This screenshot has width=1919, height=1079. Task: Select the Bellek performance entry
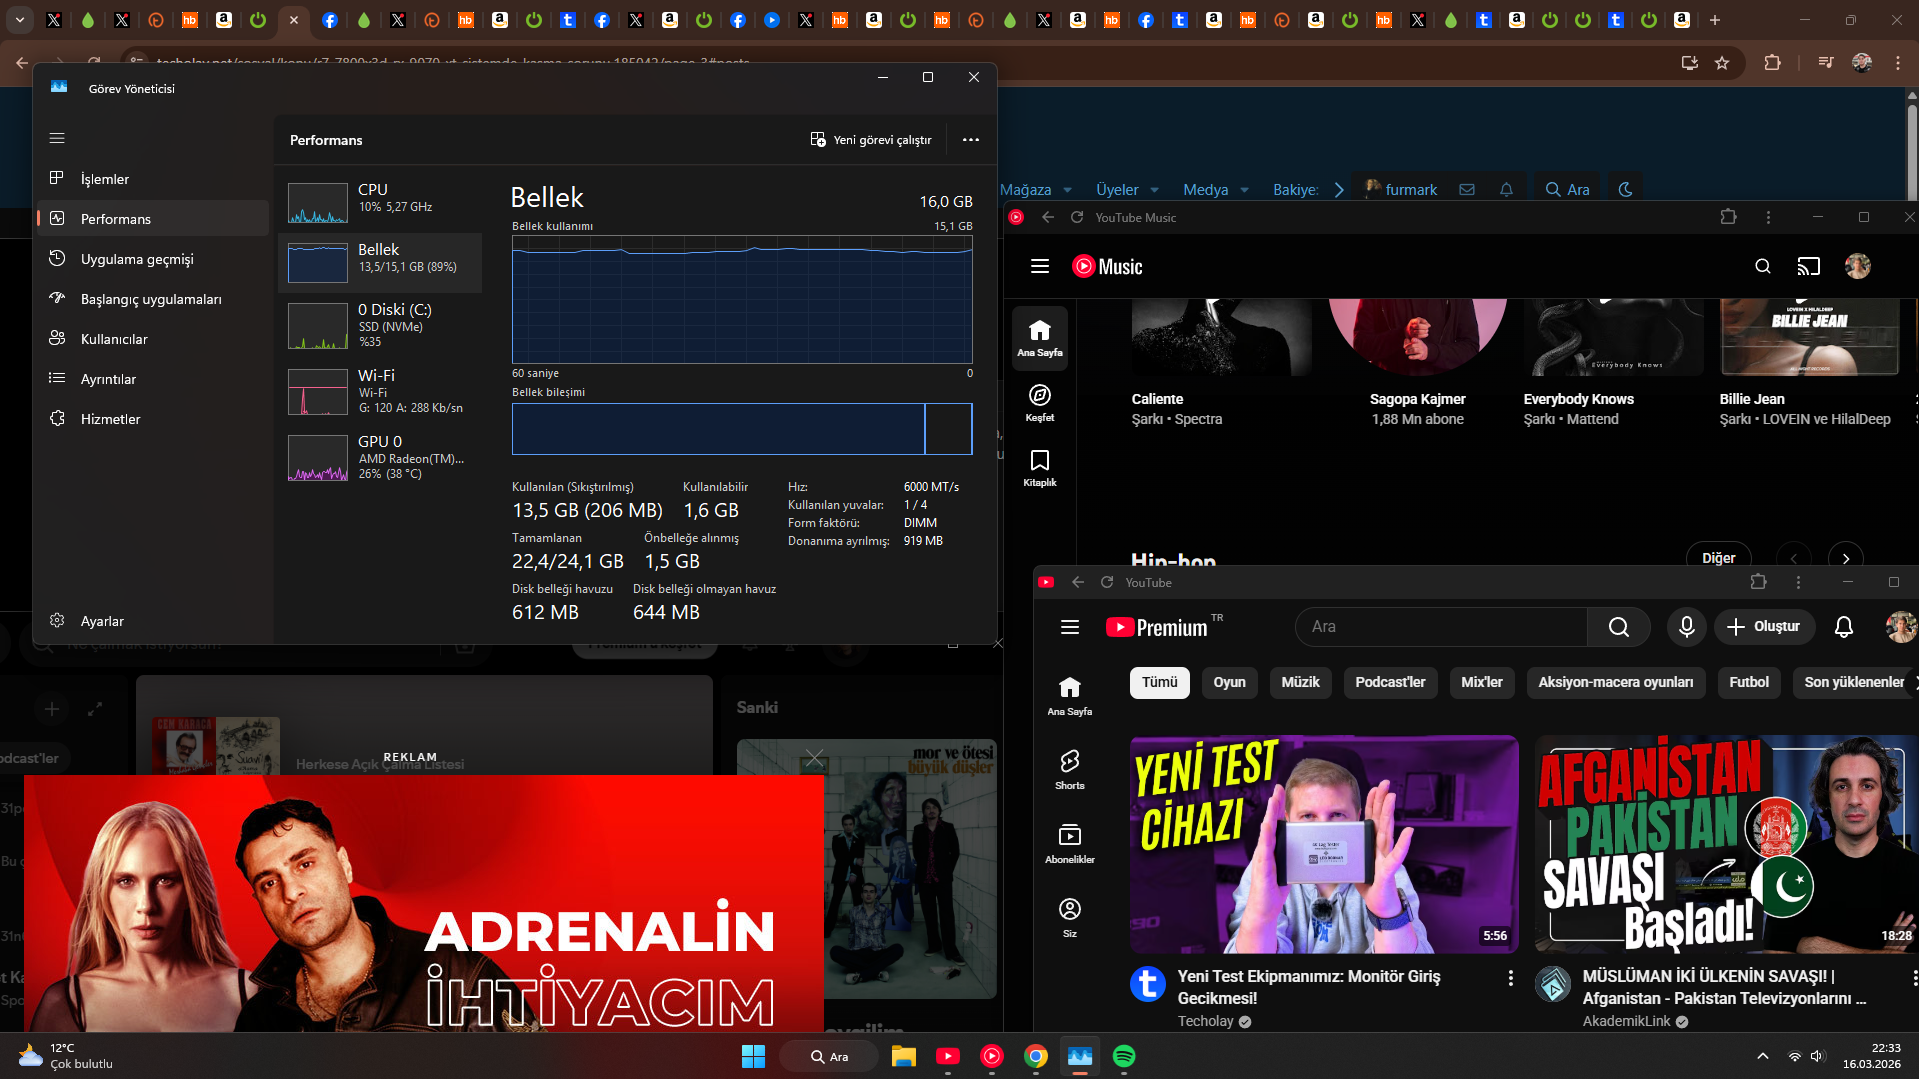click(x=380, y=263)
